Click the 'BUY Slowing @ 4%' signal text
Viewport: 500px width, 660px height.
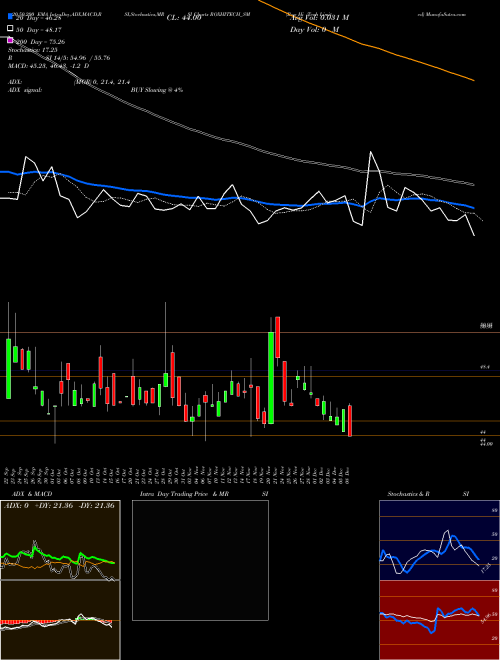(x=157, y=90)
